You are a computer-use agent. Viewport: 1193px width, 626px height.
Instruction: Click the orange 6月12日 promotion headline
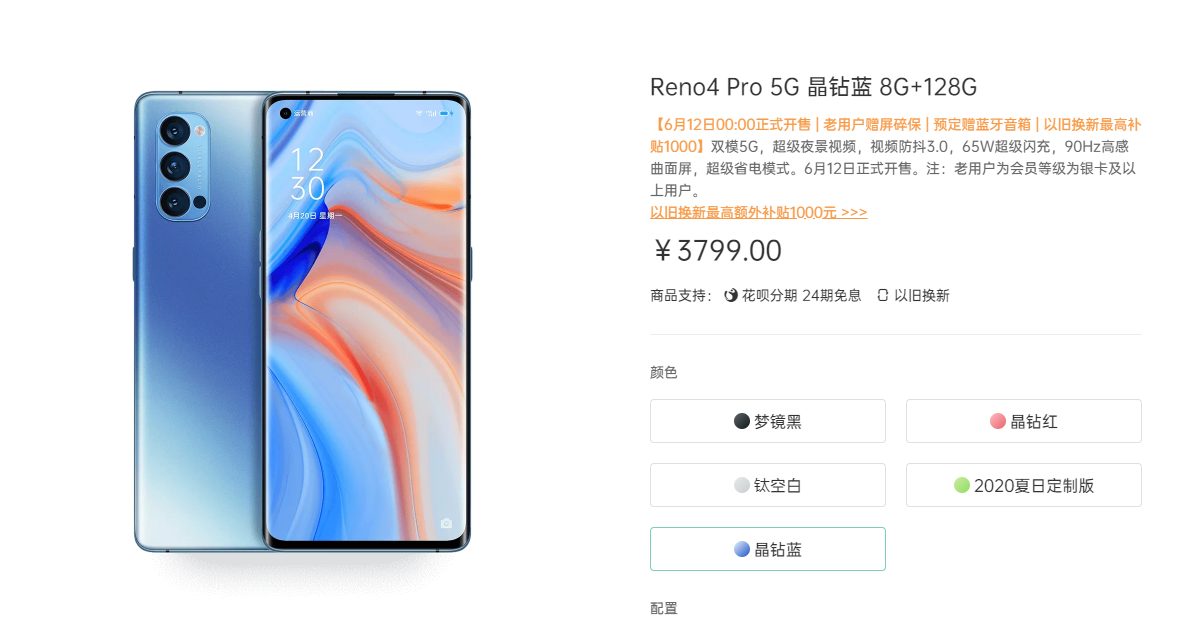pyautogui.click(x=896, y=135)
